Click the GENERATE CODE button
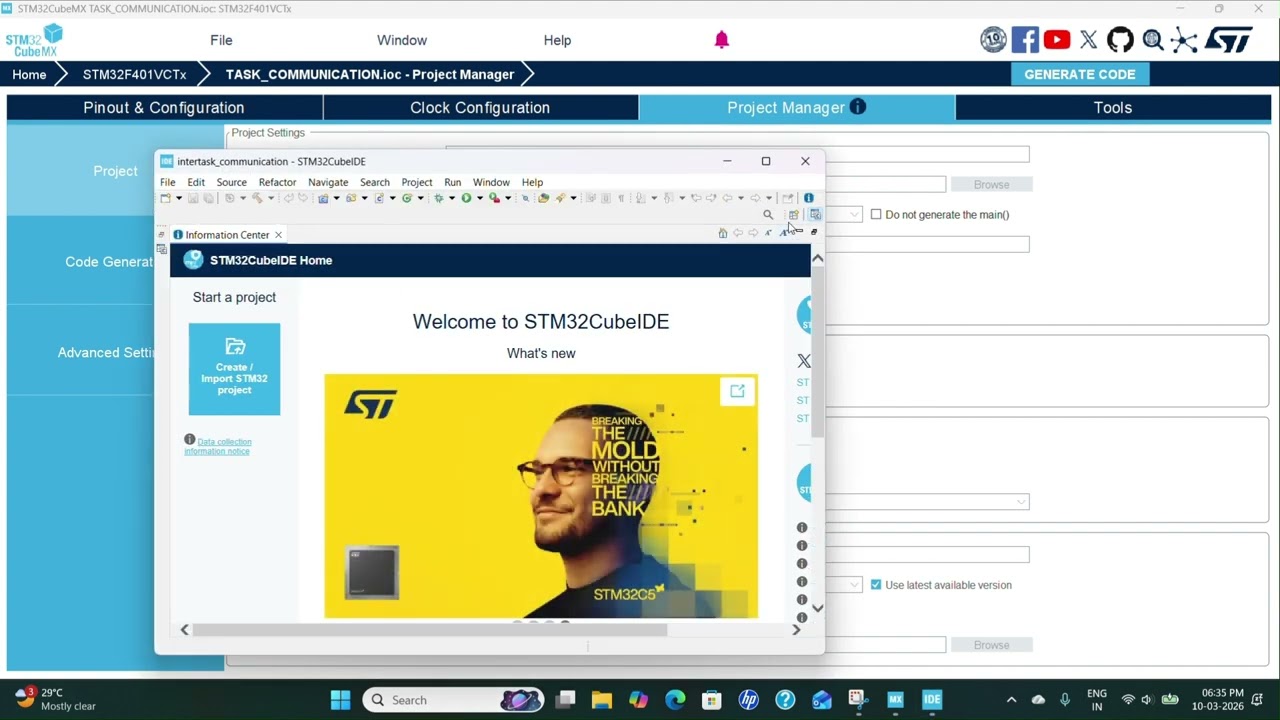This screenshot has width=1280, height=720. pyautogui.click(x=1080, y=74)
